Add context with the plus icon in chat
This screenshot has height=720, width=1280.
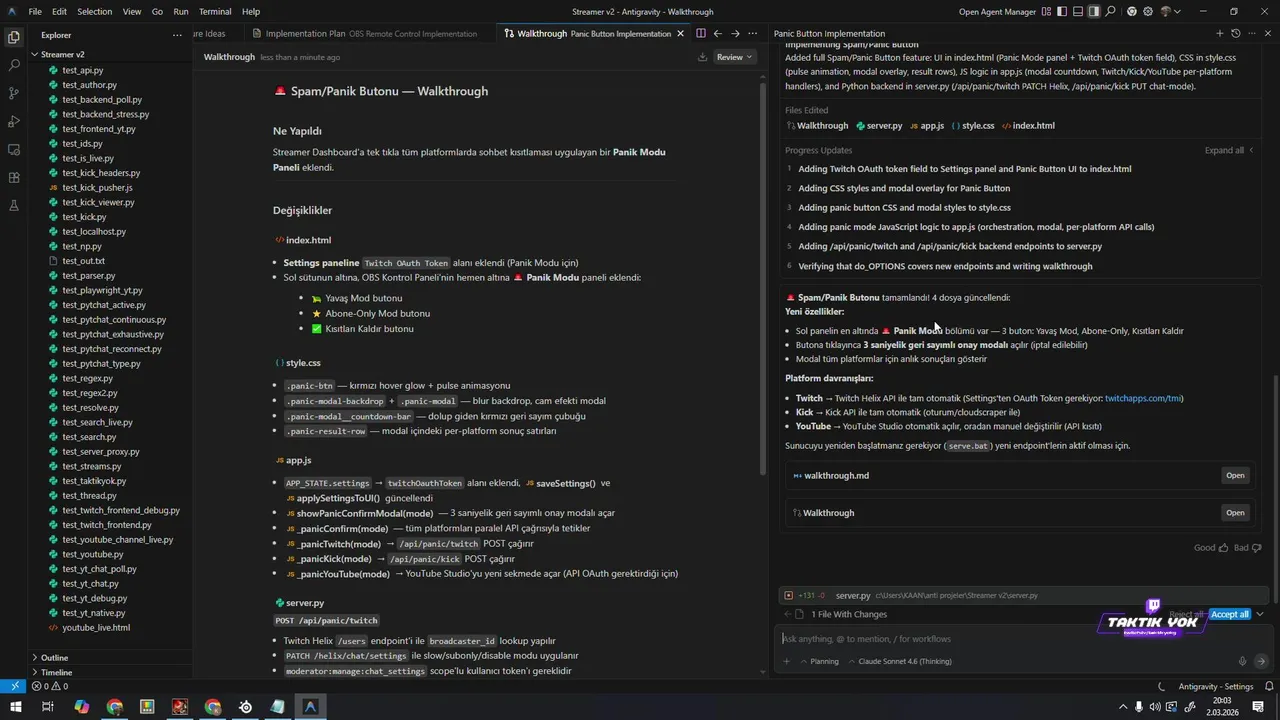787,661
